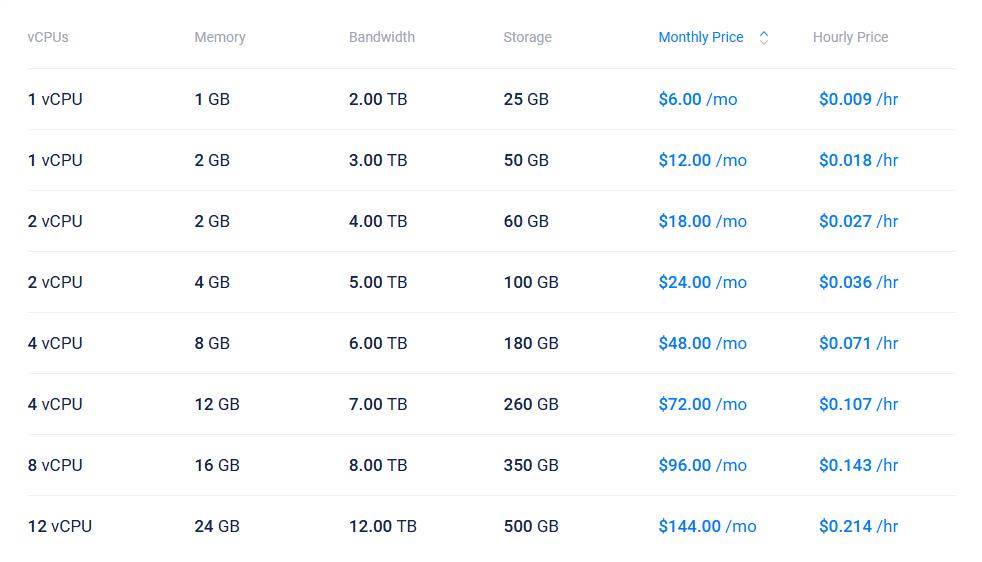Pick the $48.00 /mo plan price
This screenshot has height=562, width=982.
pos(702,343)
